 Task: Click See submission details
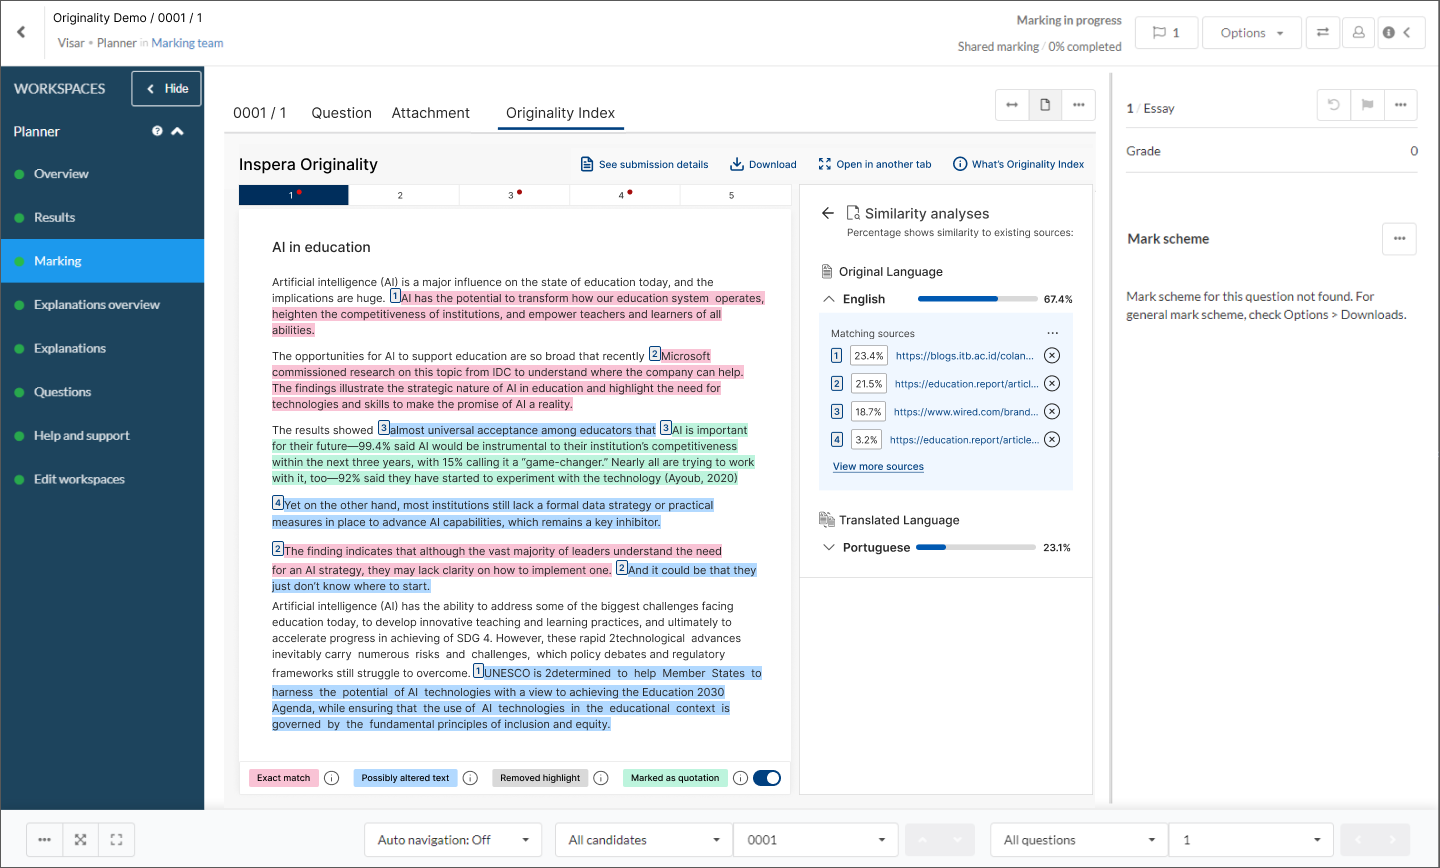(644, 164)
